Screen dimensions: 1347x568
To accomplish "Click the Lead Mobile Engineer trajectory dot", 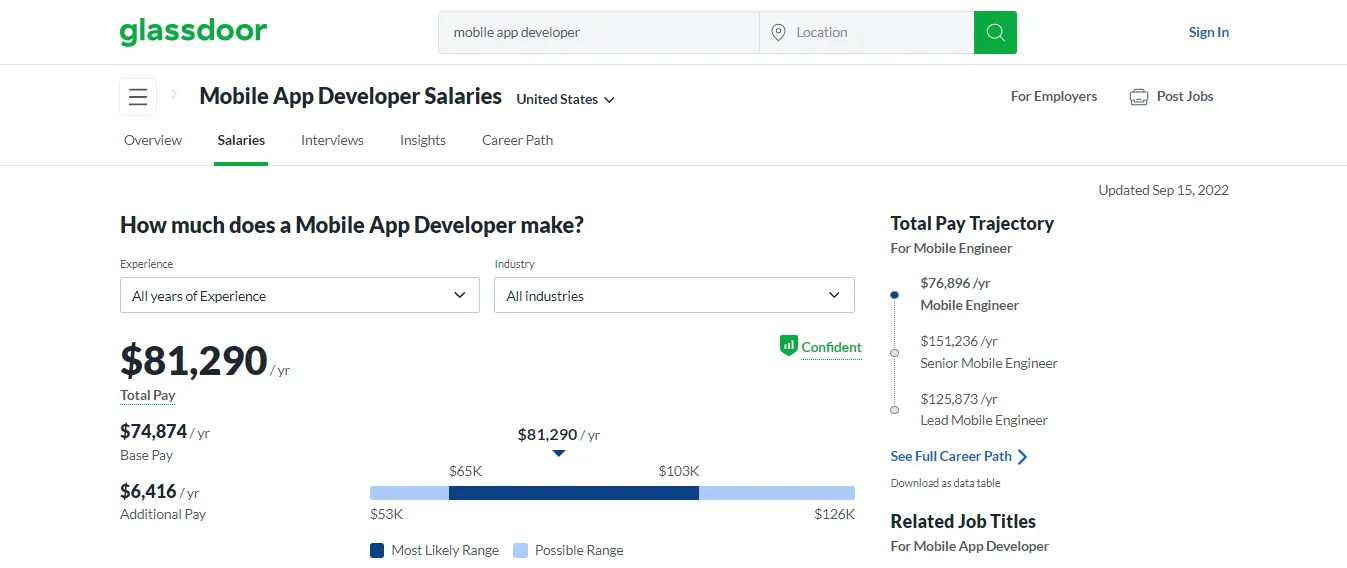I will (x=894, y=409).
